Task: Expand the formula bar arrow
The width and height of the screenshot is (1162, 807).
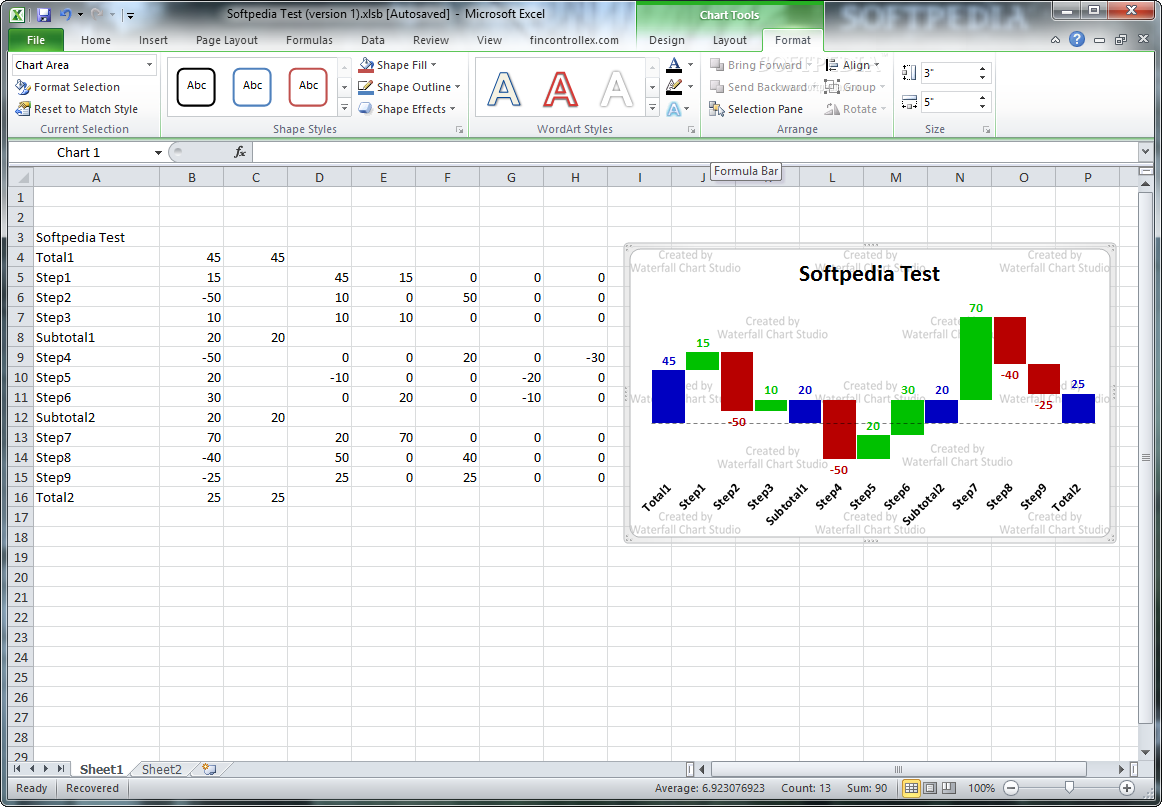Action: (1146, 152)
